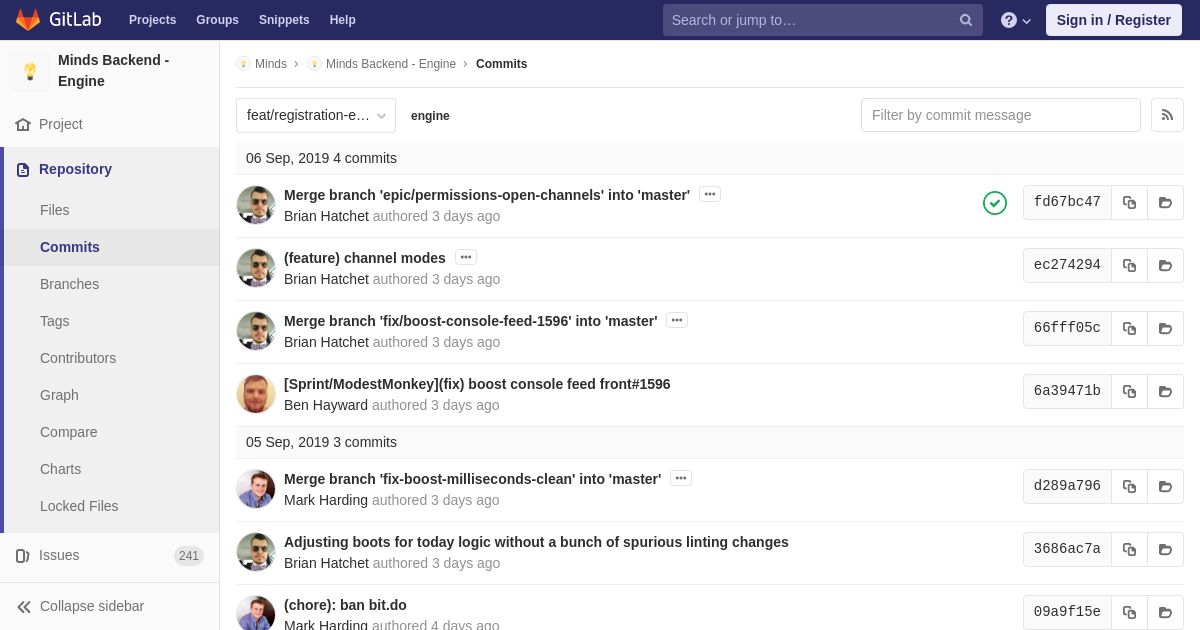Click the Issues icon in sidebar

[x=23, y=555]
